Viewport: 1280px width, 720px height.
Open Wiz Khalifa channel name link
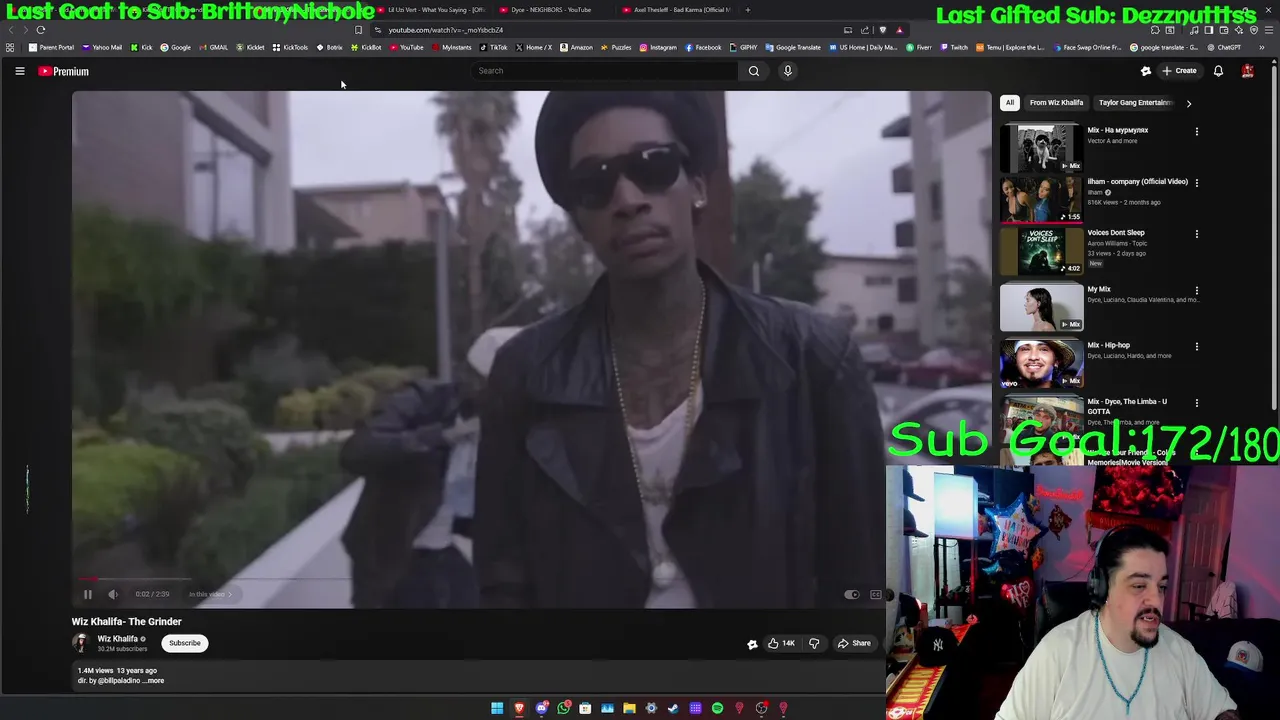(118, 639)
